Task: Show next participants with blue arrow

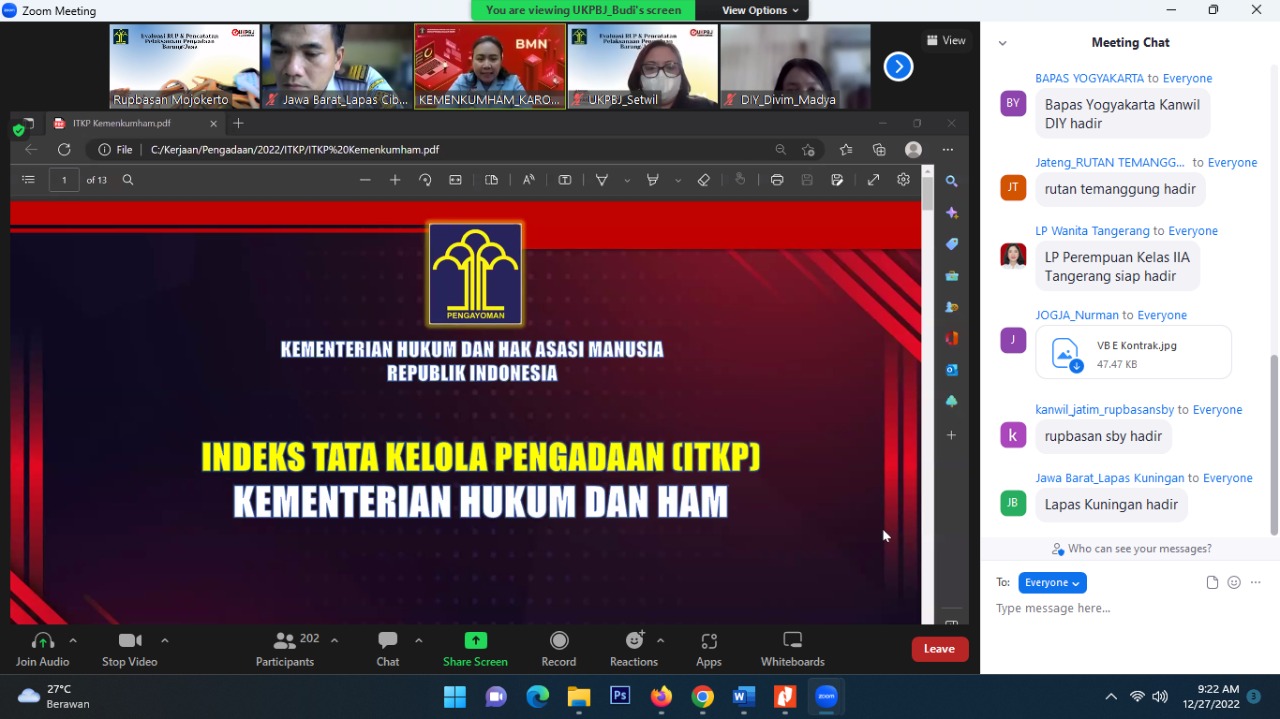Action: pos(898,67)
